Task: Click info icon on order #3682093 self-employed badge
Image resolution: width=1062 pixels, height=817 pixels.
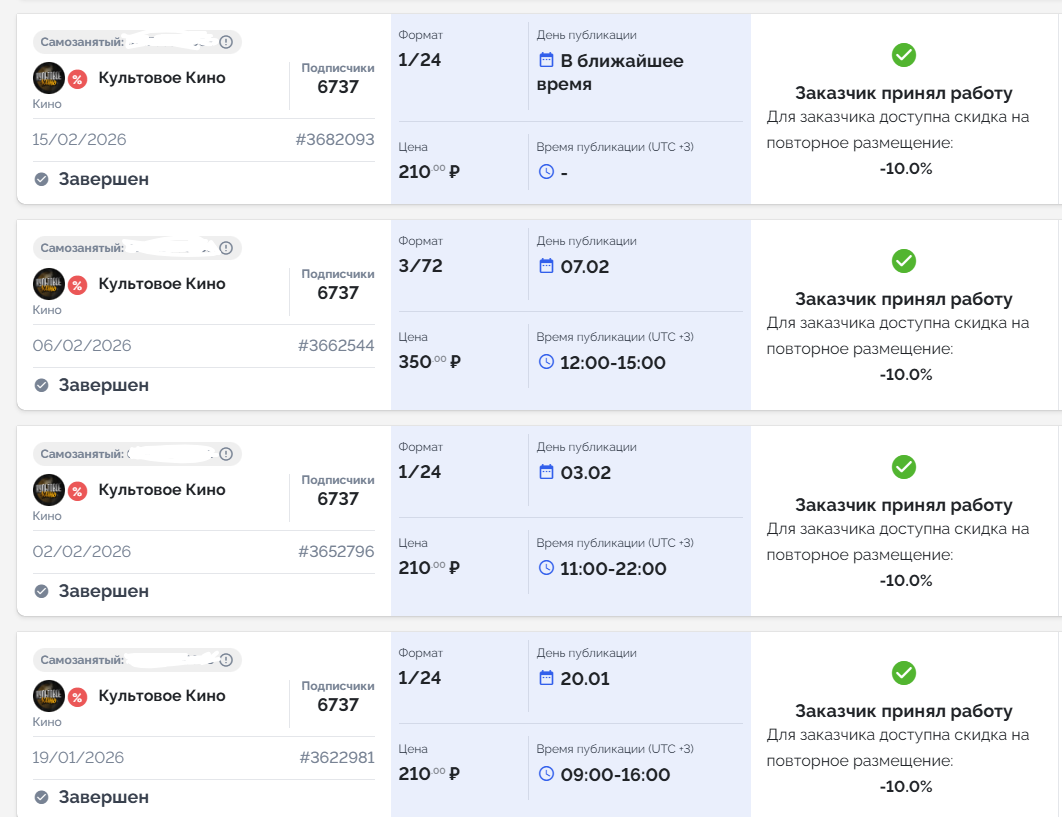Action: [226, 42]
